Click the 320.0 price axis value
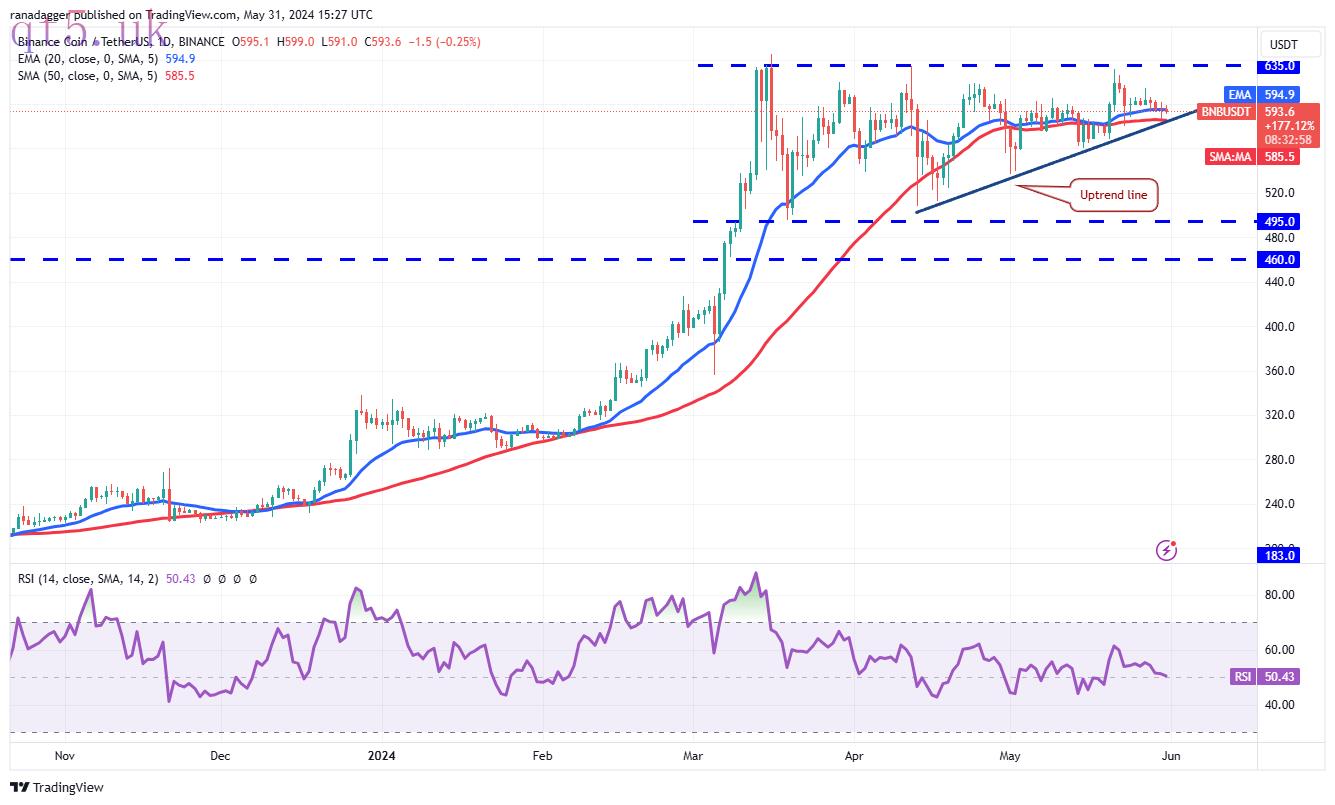 click(1282, 415)
